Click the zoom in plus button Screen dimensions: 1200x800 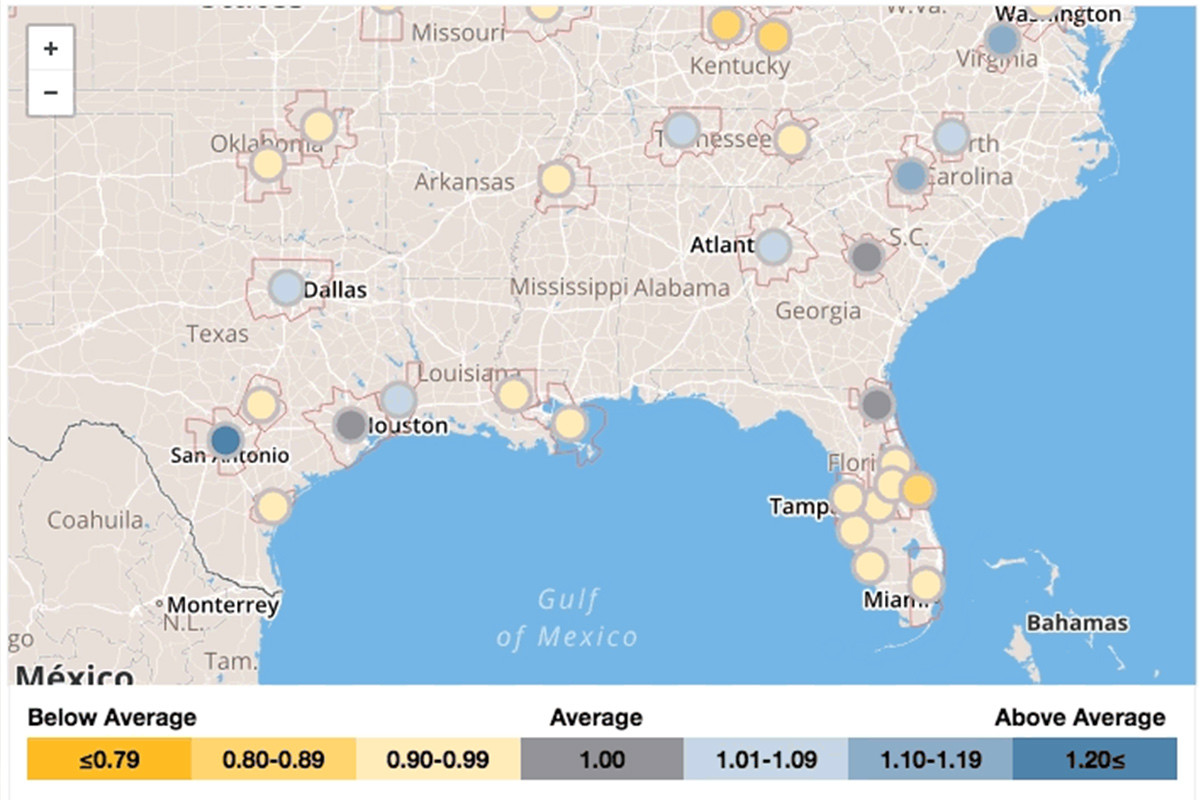[x=51, y=48]
